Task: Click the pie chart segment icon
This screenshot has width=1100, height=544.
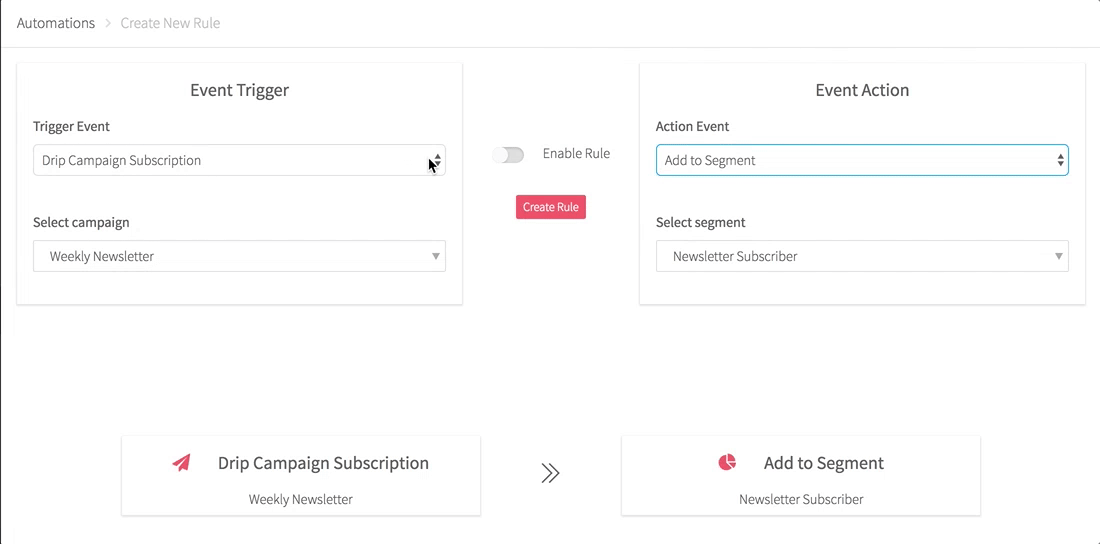Action: pyautogui.click(x=727, y=462)
